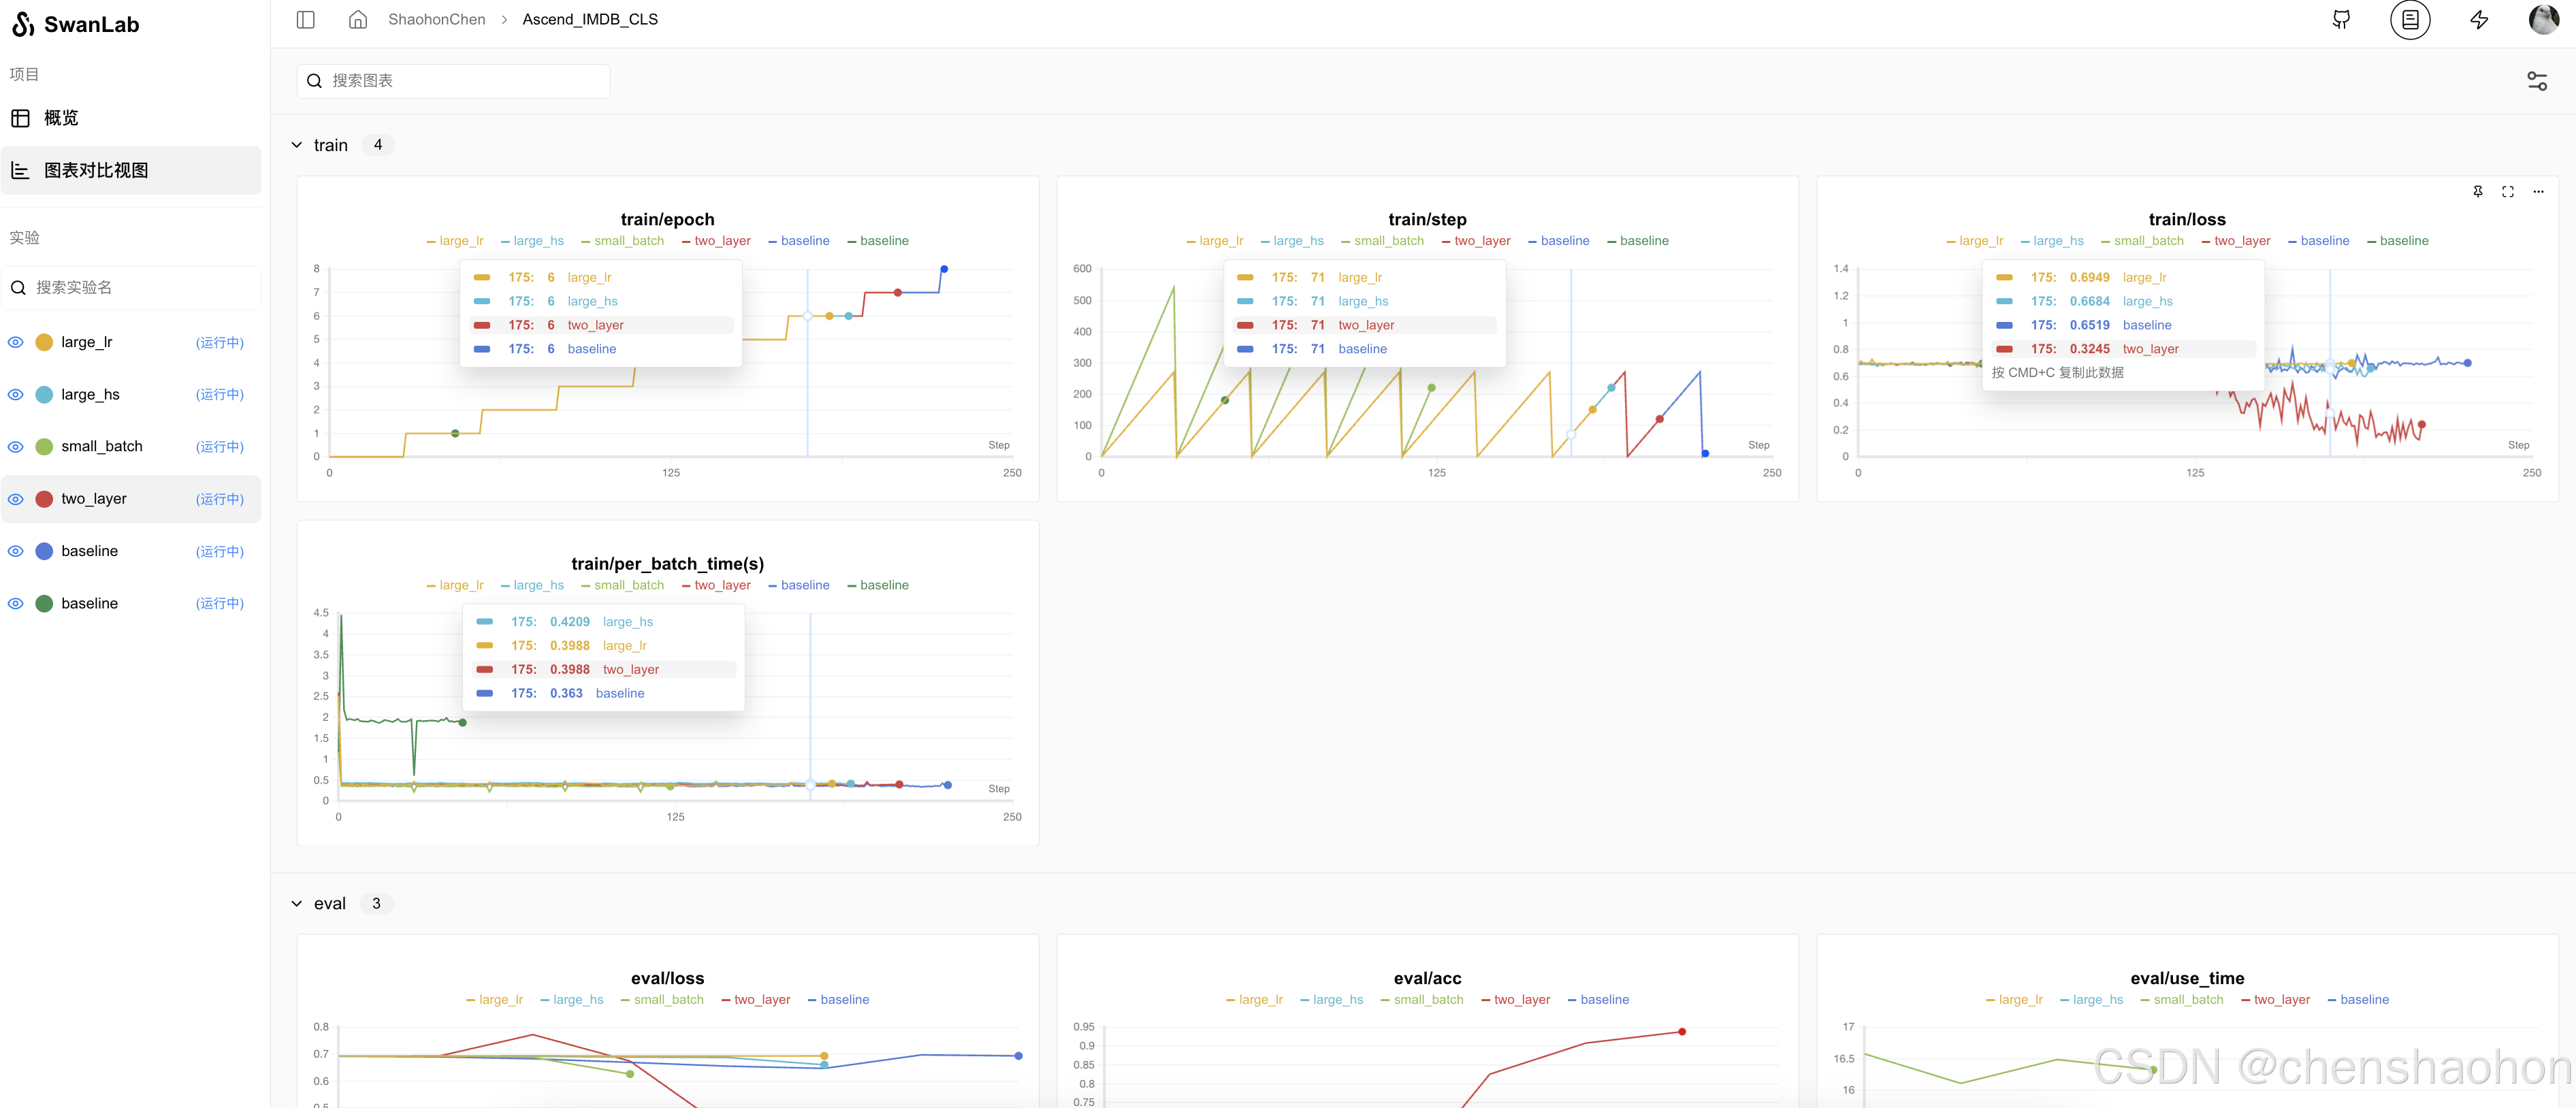Collapse the train section chevron
Viewport: 2576px width, 1108px height.
pos(297,145)
